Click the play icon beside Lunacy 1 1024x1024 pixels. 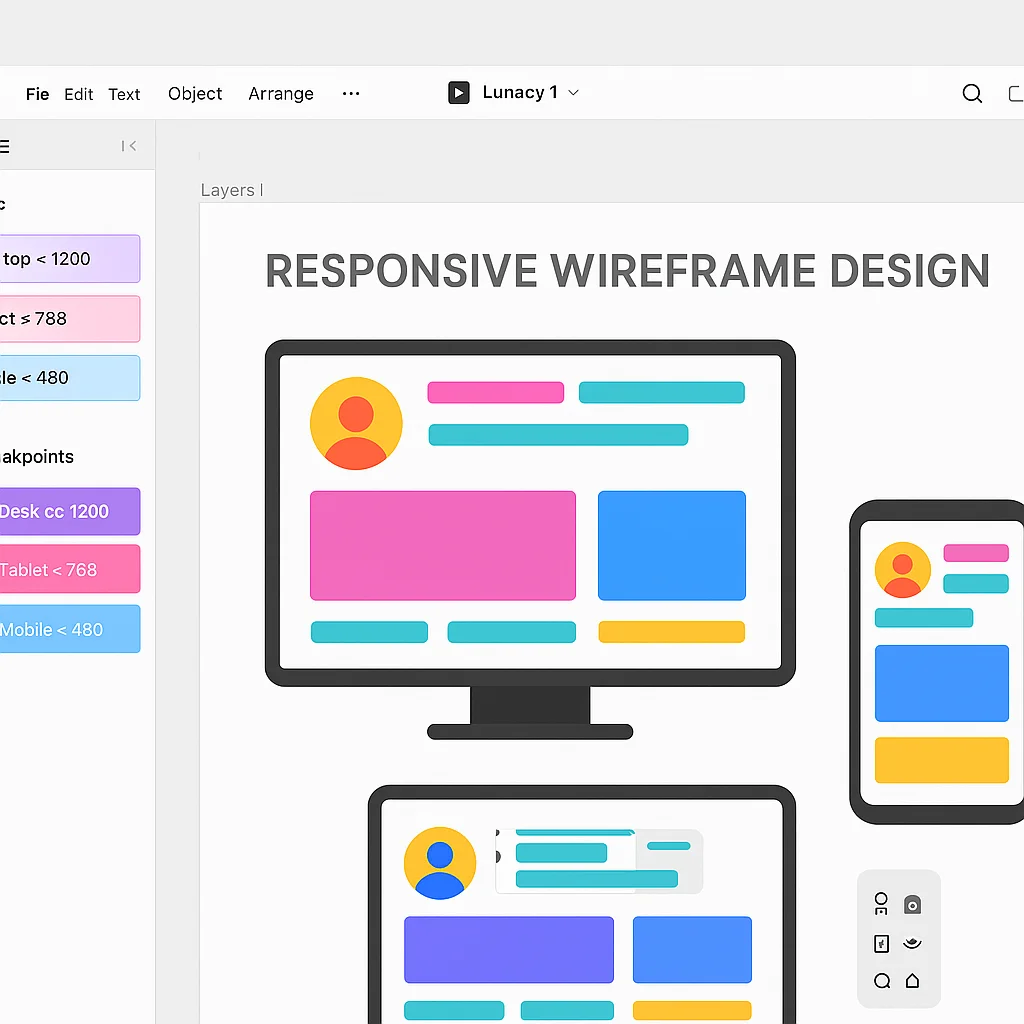point(458,92)
